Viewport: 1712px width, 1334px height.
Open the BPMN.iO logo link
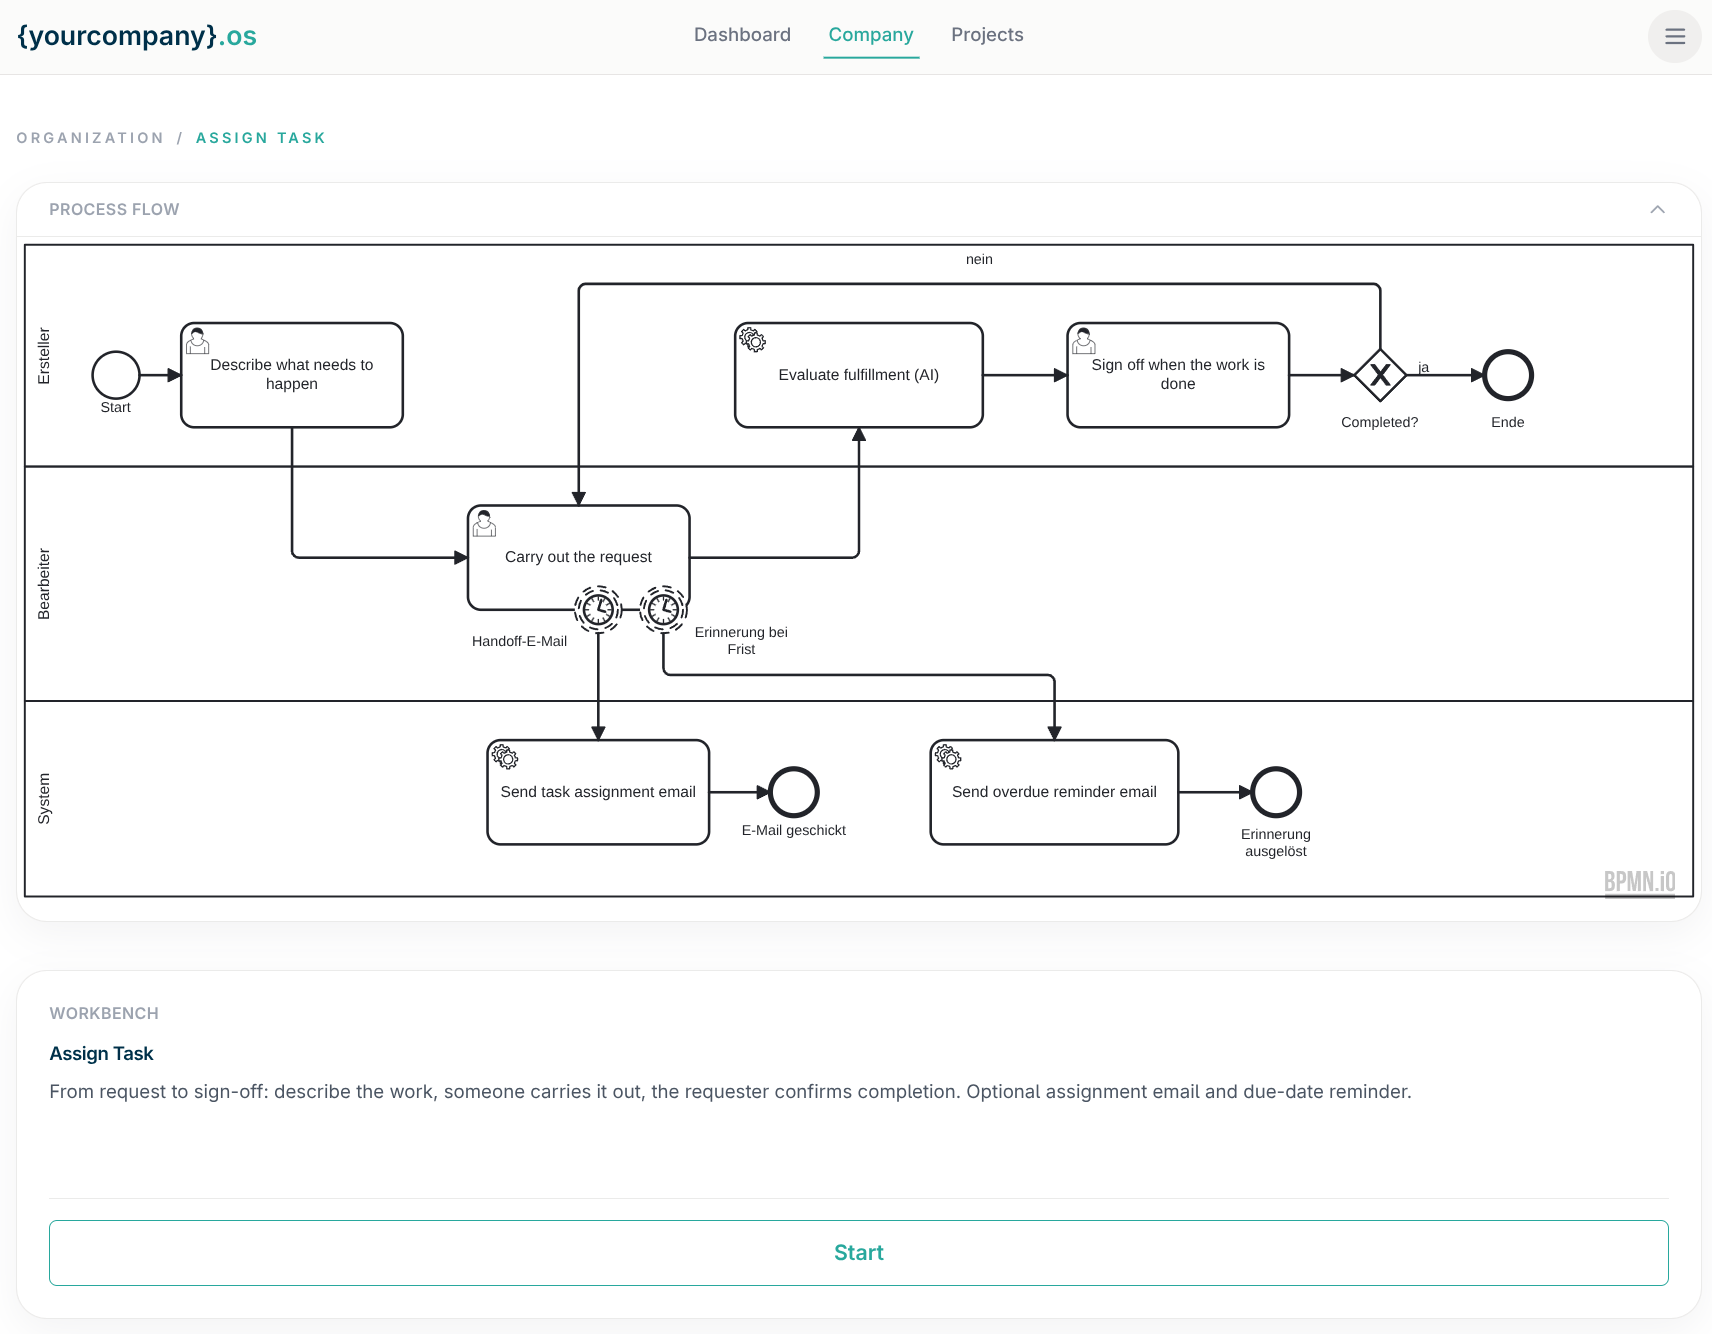point(1639,882)
